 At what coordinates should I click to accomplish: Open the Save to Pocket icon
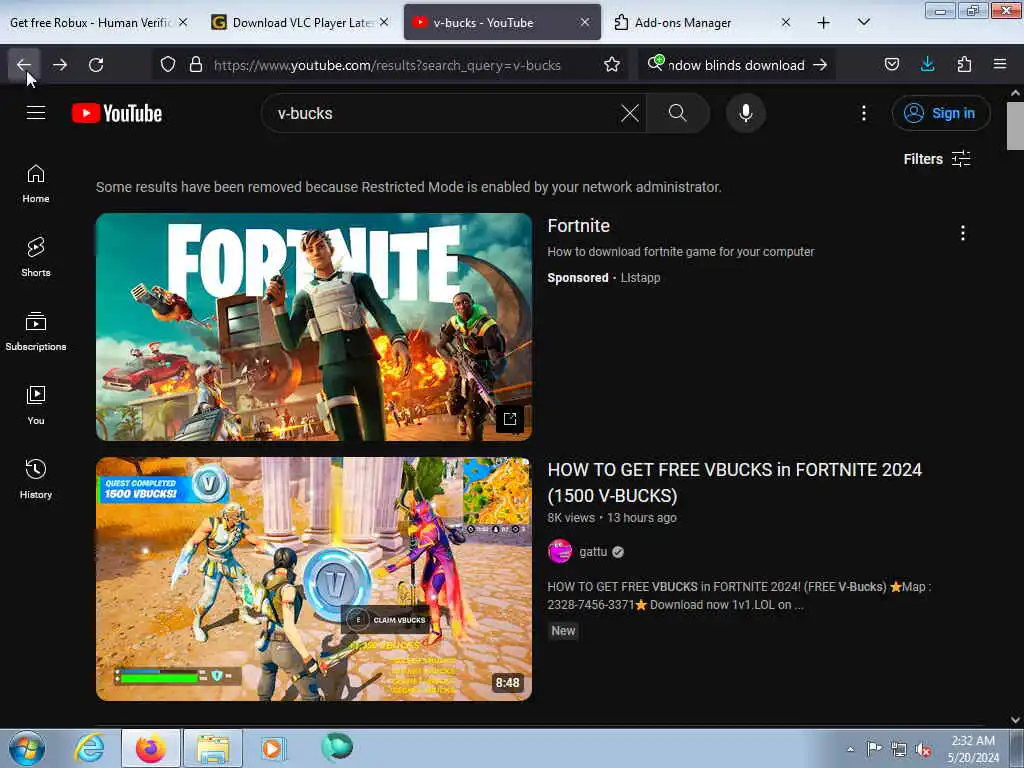891,65
